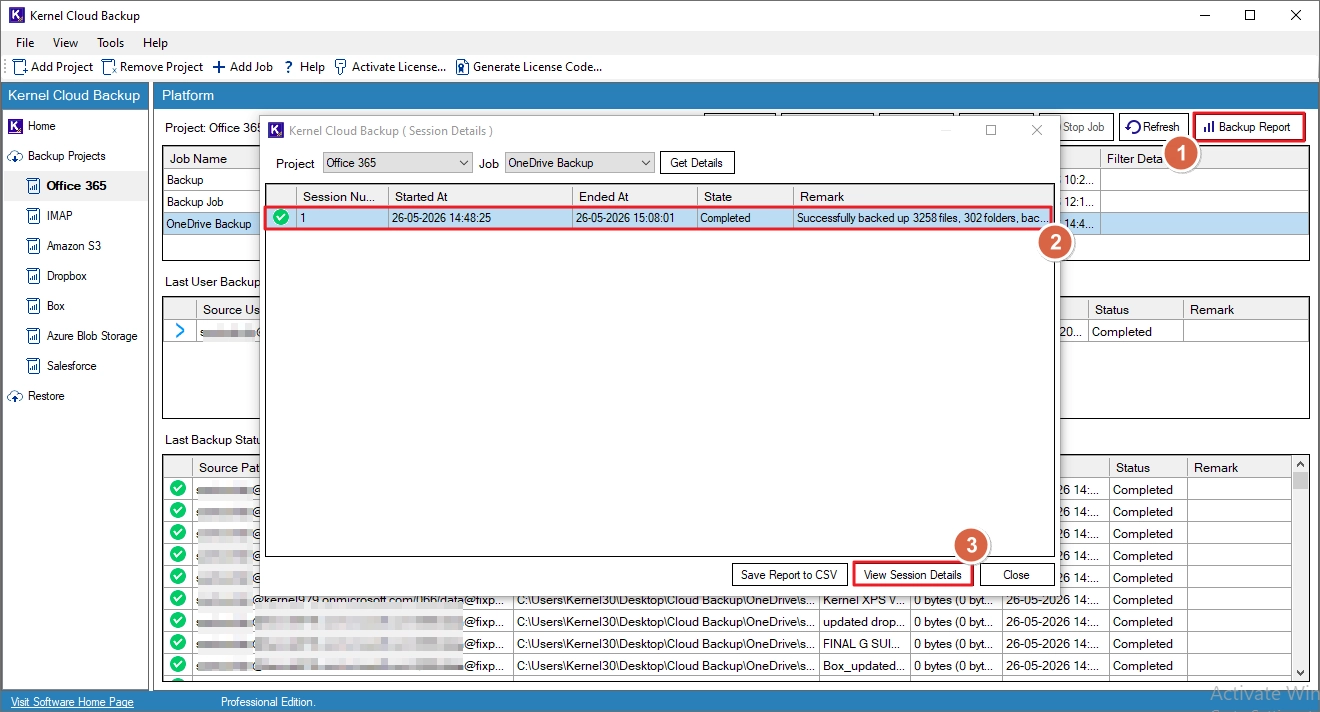Expand the user row arrow in Last User Backup table

click(x=179, y=331)
